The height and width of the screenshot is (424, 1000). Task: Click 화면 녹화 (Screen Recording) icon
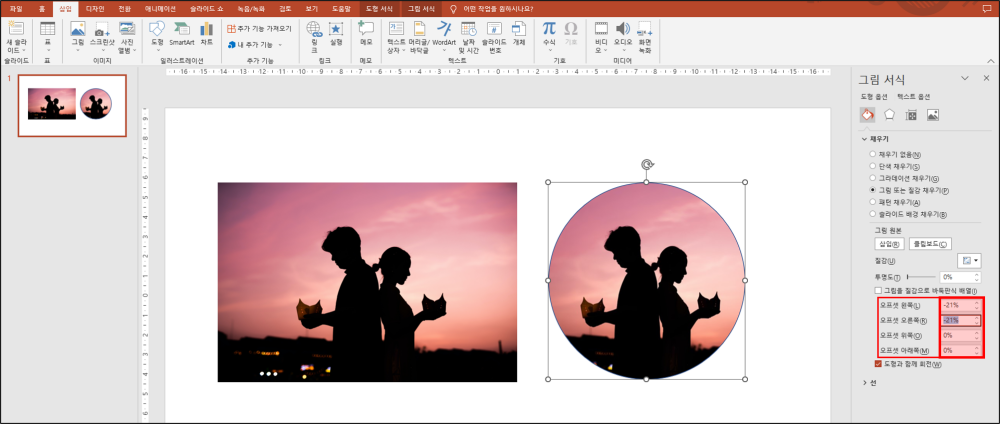pos(644,29)
